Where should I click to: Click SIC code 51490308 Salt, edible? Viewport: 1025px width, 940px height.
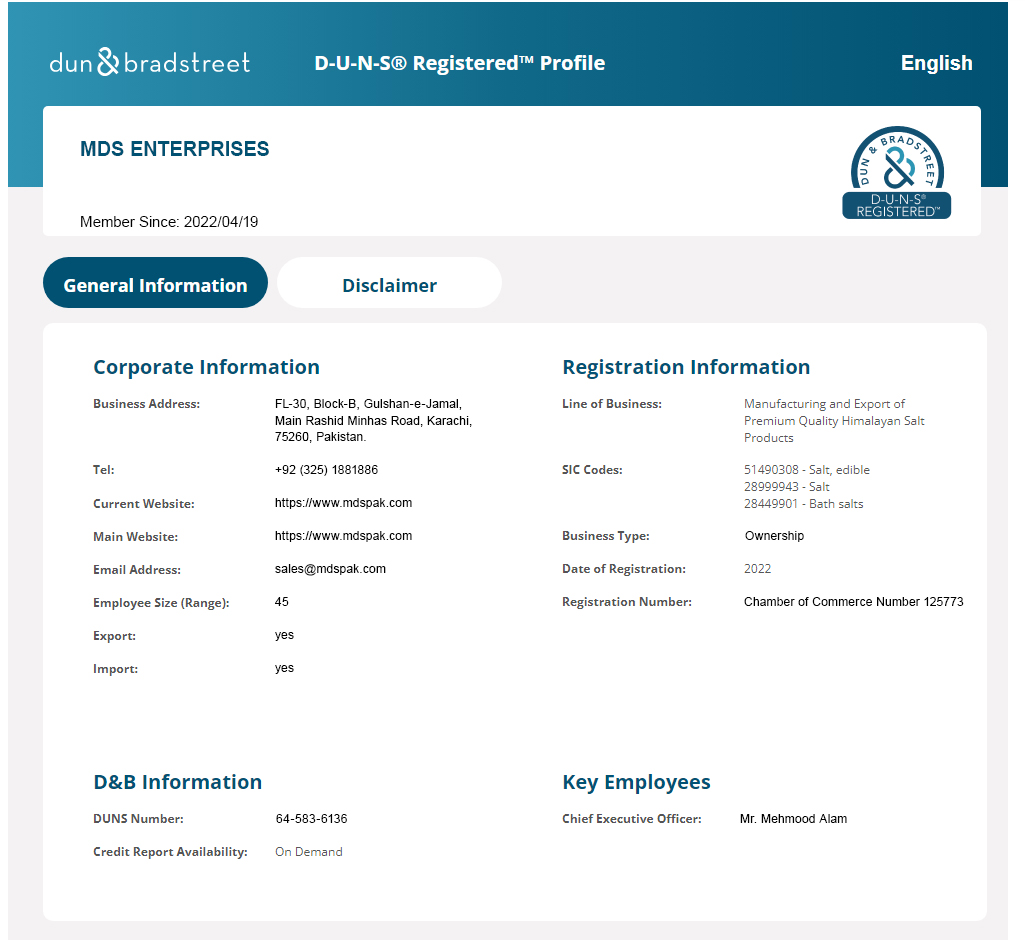pos(806,470)
